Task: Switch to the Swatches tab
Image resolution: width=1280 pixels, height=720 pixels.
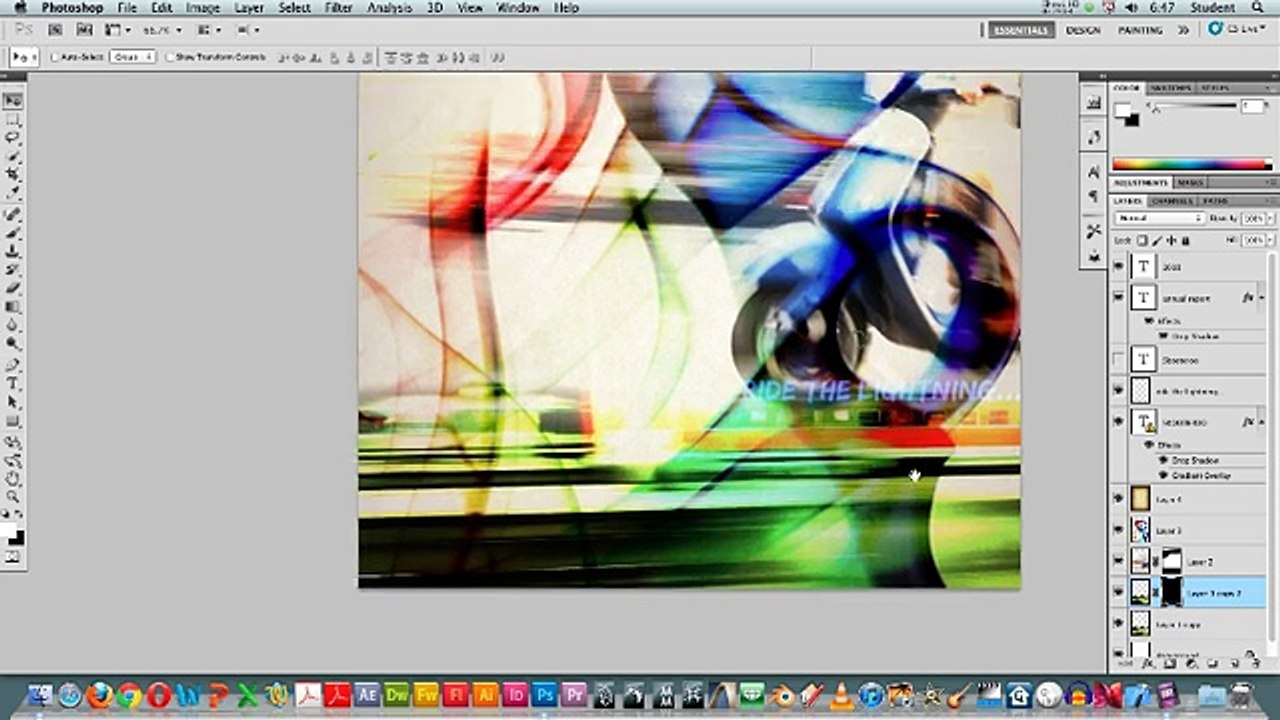Action: pos(1170,88)
